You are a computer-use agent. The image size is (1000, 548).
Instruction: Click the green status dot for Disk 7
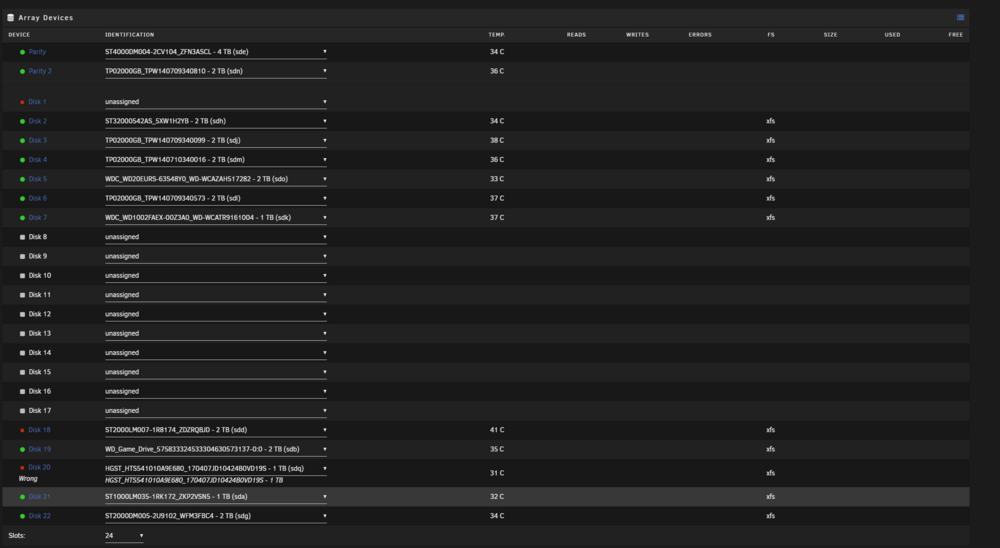point(22,218)
